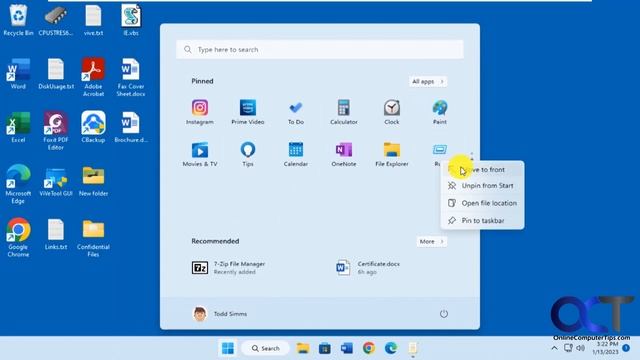Viewport: 640px width, 360px height.
Task: Open Edge from the taskbar
Action: coord(391,348)
